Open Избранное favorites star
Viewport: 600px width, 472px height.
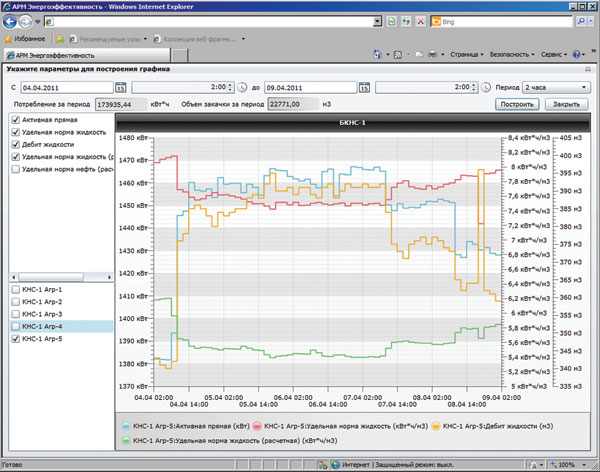(24, 39)
